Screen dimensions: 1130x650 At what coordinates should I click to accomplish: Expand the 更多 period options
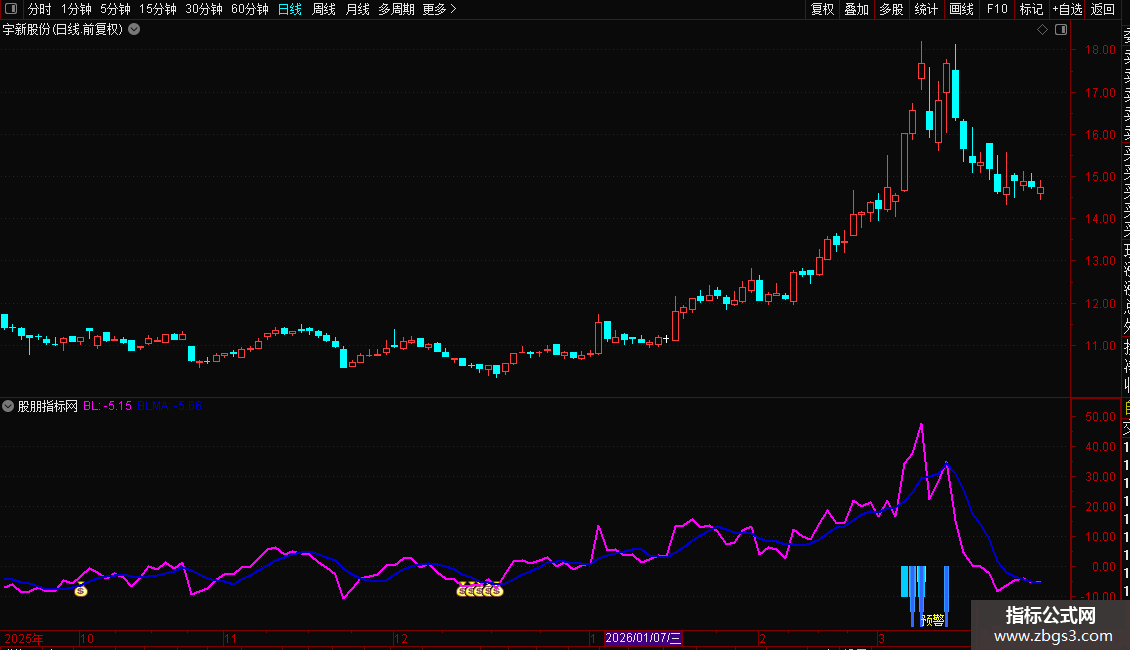439,9
